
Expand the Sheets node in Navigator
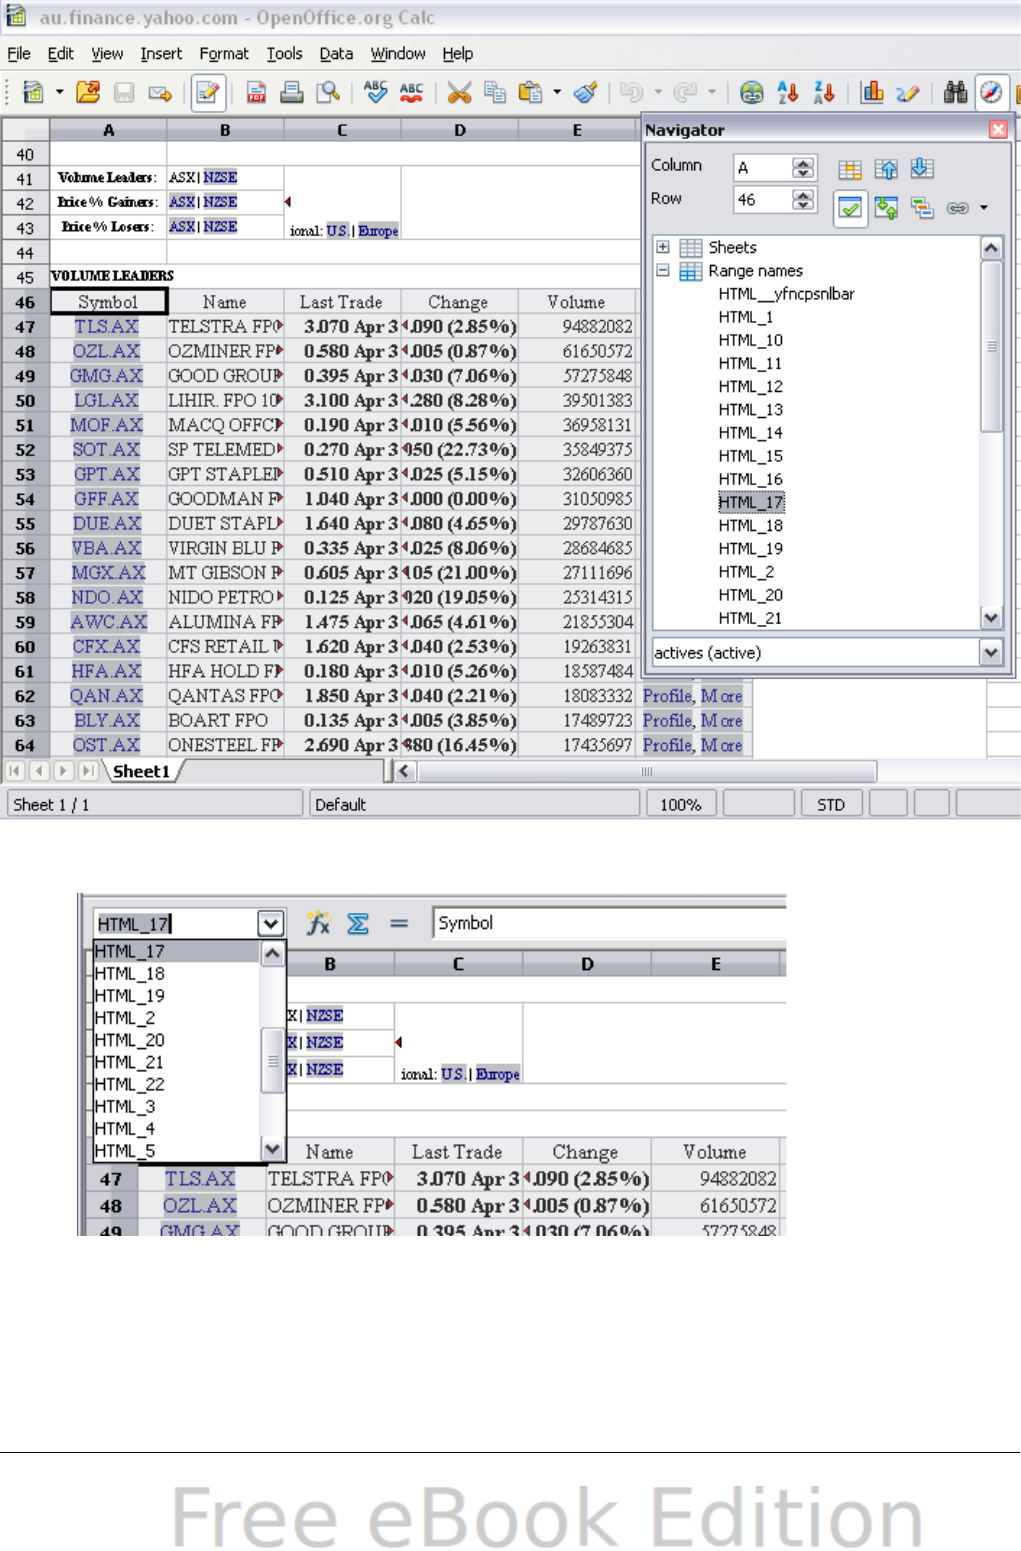tap(662, 247)
